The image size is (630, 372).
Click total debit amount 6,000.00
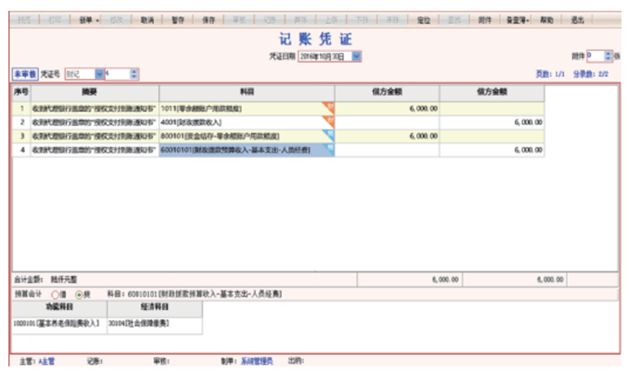tap(409, 280)
